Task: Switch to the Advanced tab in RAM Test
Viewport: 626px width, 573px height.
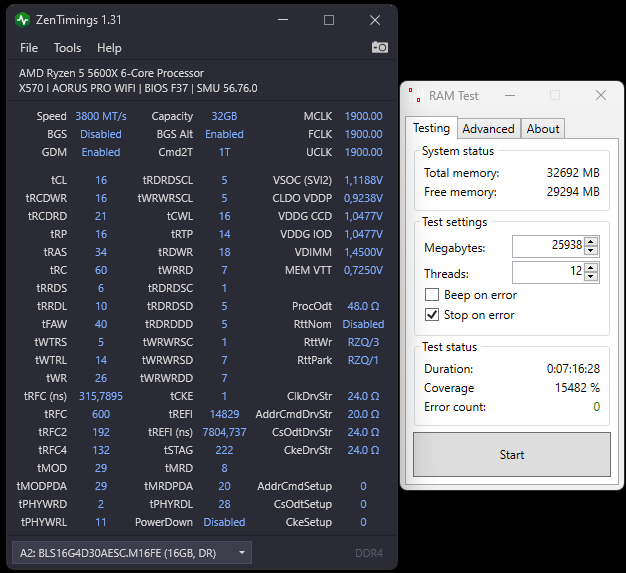Action: coord(488,129)
